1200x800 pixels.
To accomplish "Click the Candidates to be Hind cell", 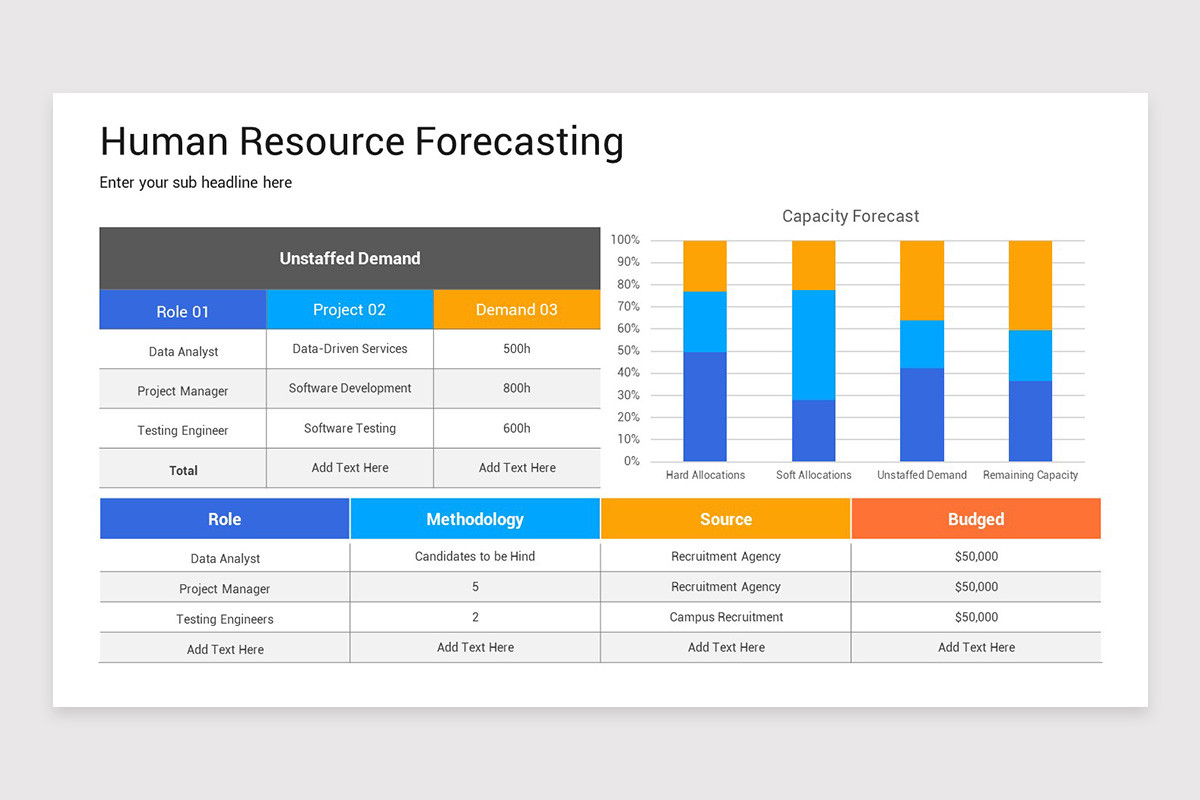I will coord(474,556).
